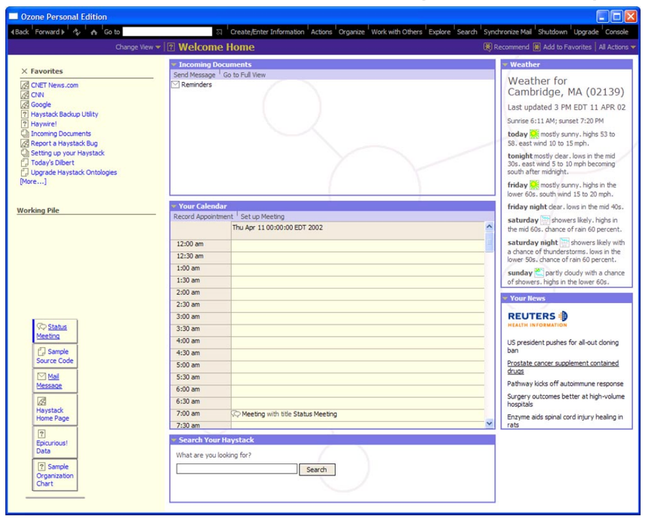The height and width of the screenshot is (524, 650).
Task: Click the go arrow icon after the Go to field
Action: click(219, 32)
